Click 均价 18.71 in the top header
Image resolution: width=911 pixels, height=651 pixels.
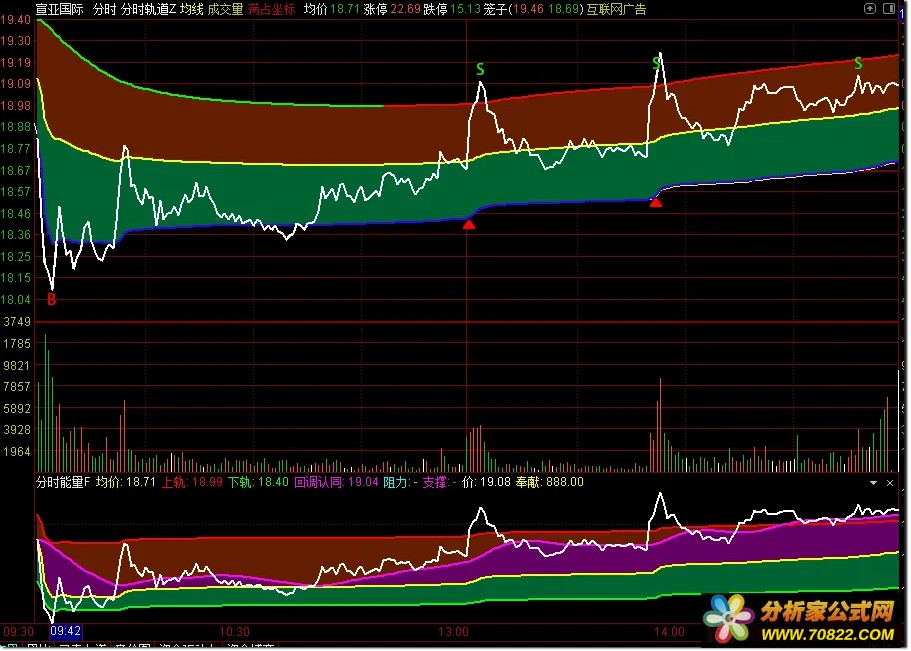coord(331,9)
